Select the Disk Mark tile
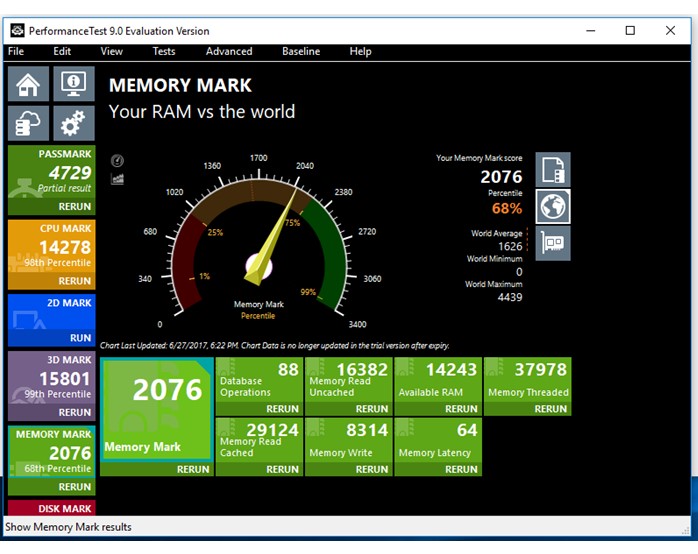The height and width of the screenshot is (554, 698). click(50, 508)
